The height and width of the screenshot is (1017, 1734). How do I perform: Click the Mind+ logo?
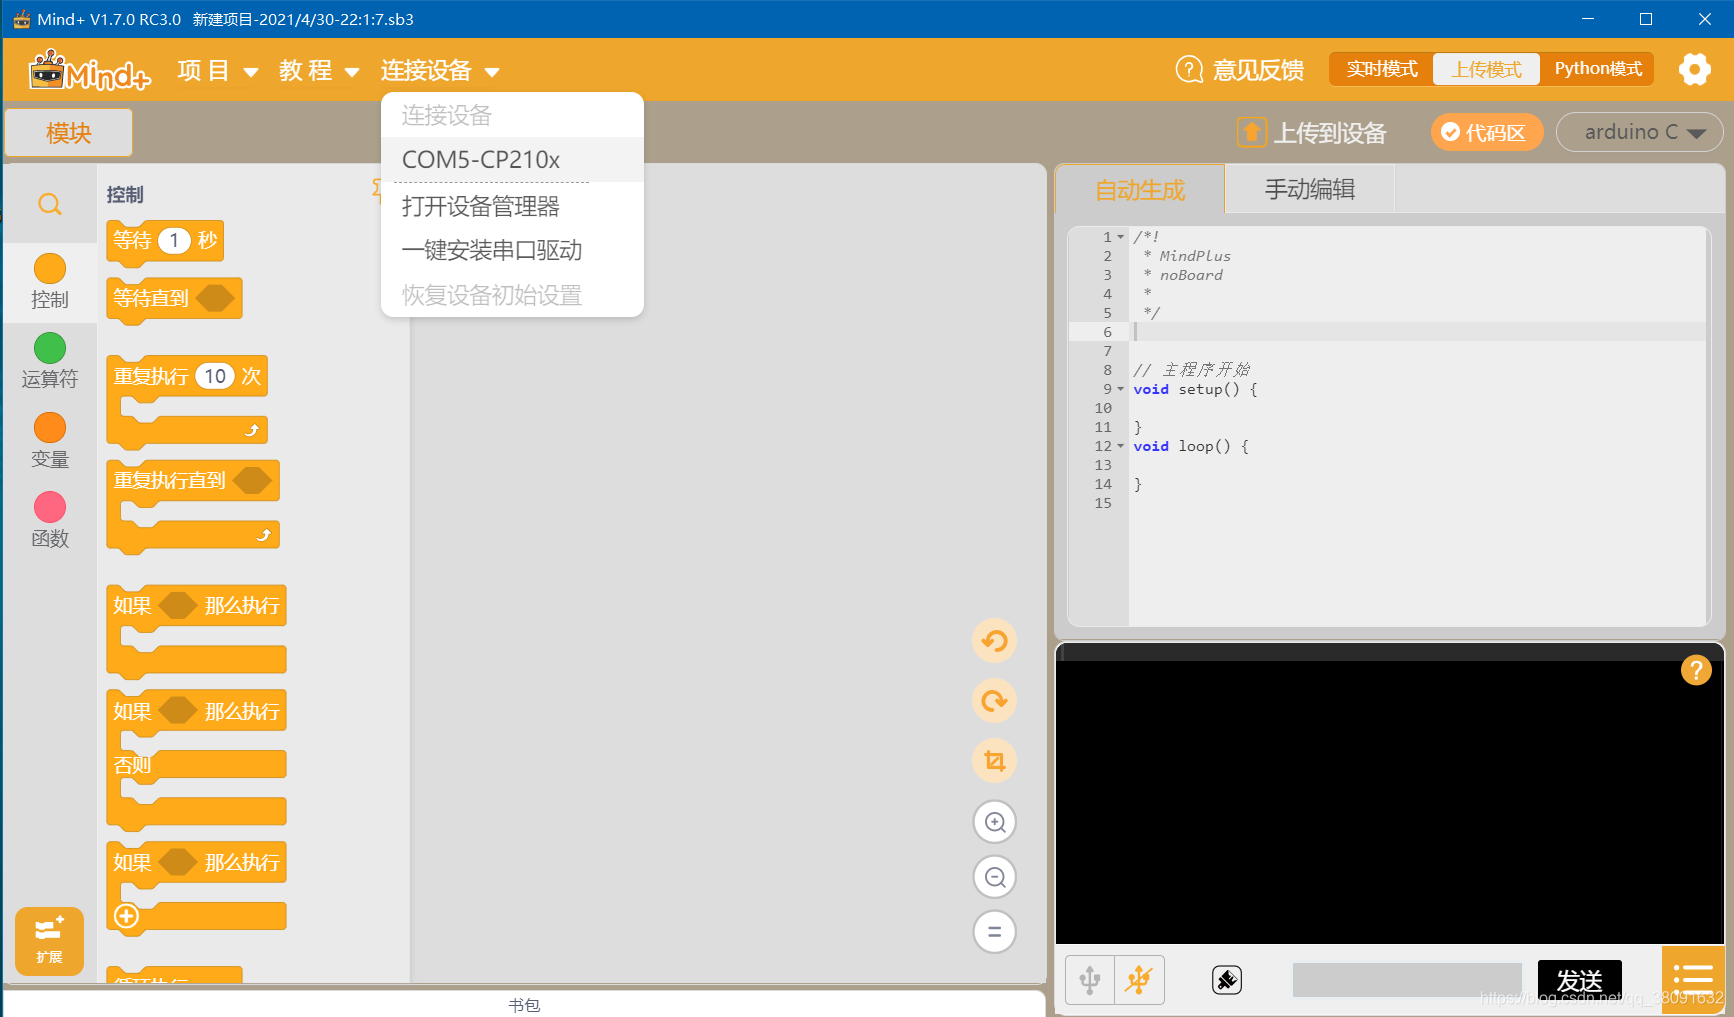click(x=89, y=70)
